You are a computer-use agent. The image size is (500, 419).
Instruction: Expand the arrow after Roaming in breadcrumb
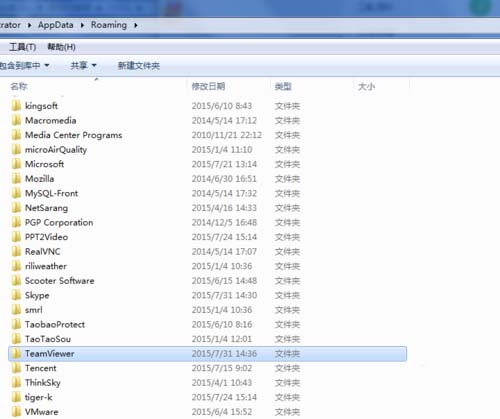(x=136, y=25)
